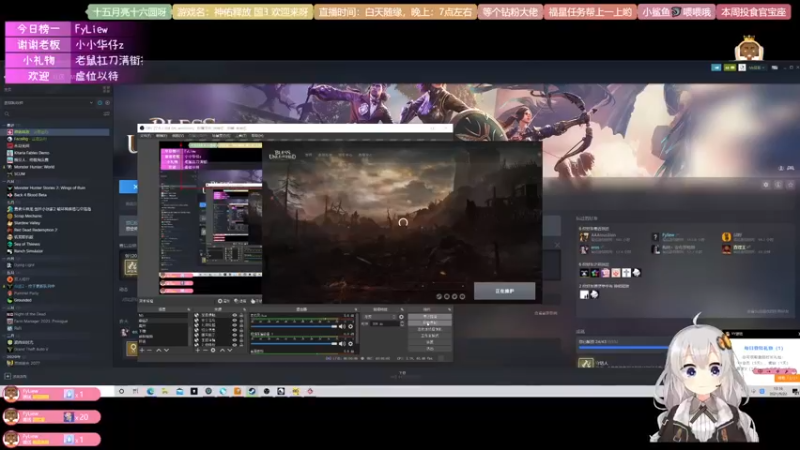Open gear menu of first mixer channel

click(351, 326)
